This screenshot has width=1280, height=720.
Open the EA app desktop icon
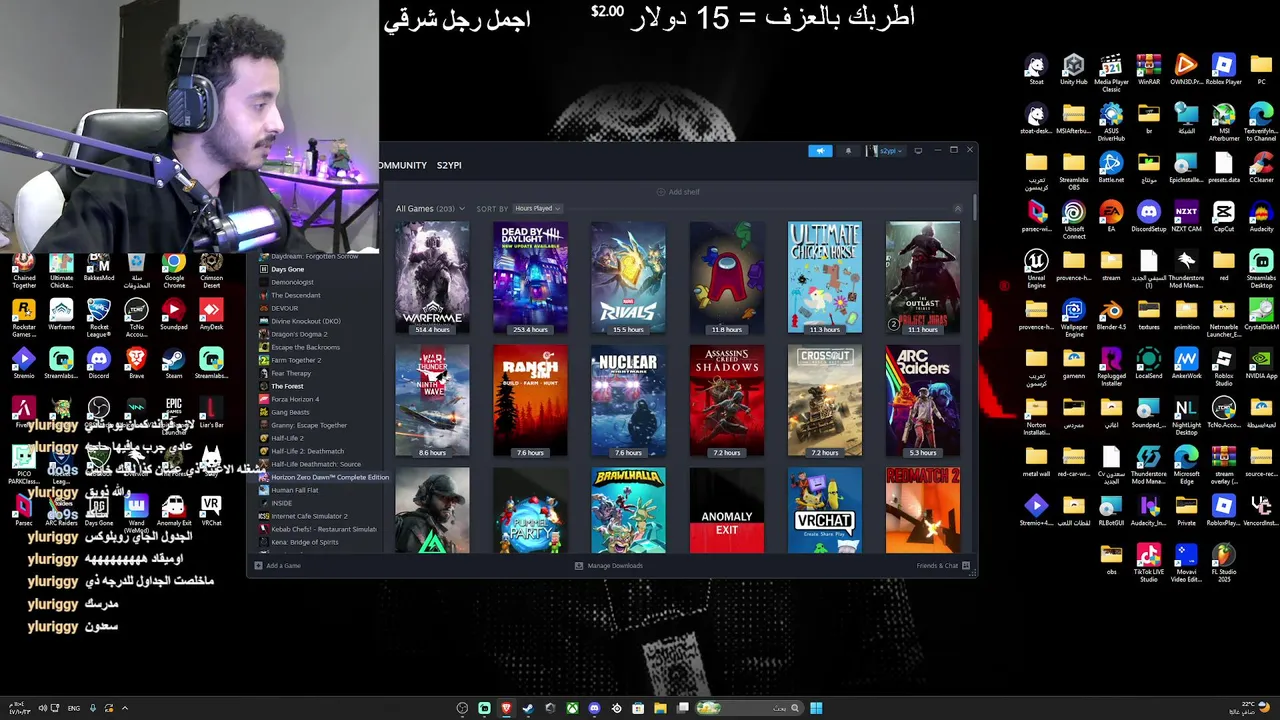(x=1111, y=216)
